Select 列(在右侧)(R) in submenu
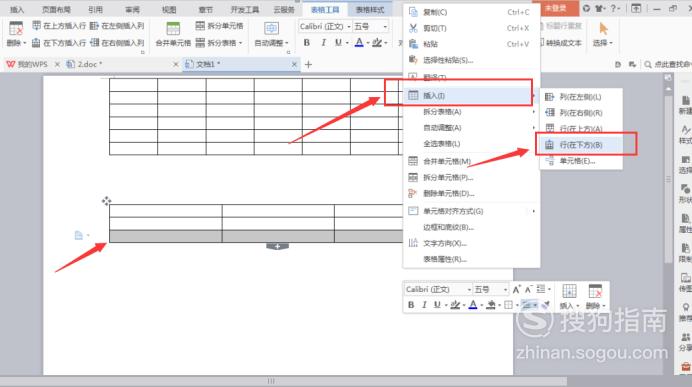 (581, 113)
